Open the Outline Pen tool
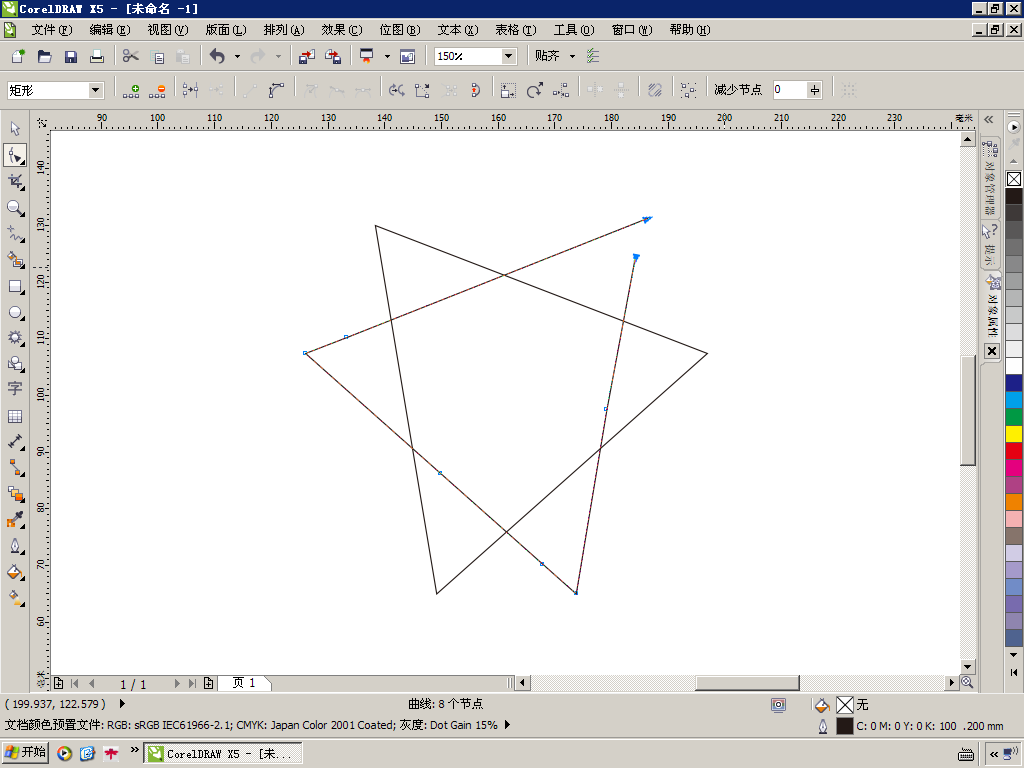 pos(15,546)
